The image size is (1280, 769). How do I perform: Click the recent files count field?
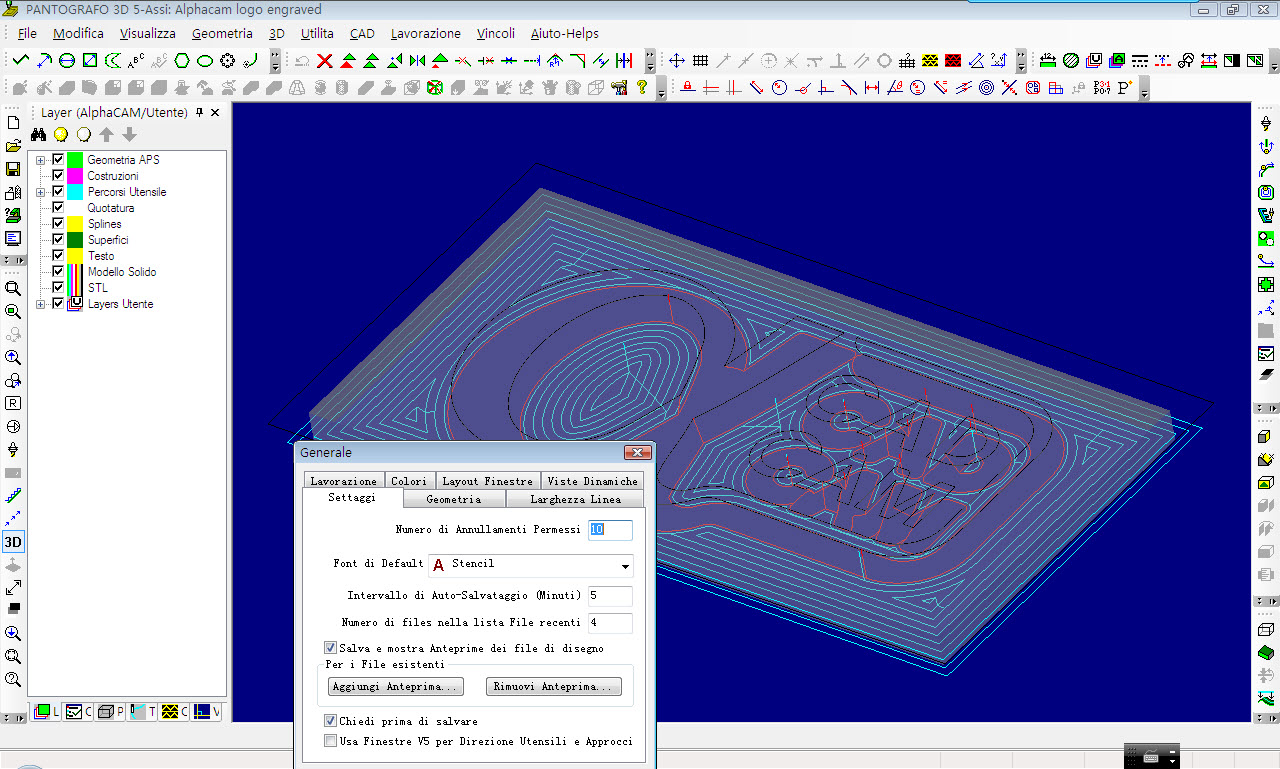point(610,623)
